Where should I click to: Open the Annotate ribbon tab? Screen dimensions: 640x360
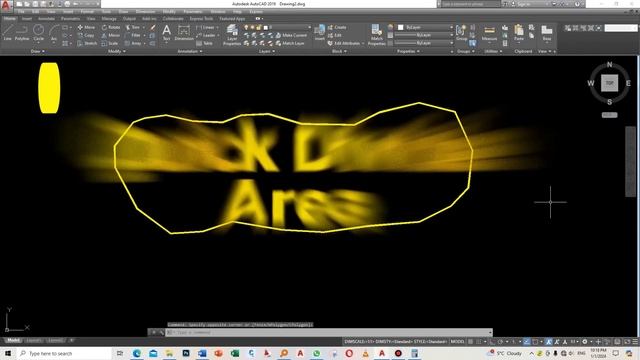point(47,18)
